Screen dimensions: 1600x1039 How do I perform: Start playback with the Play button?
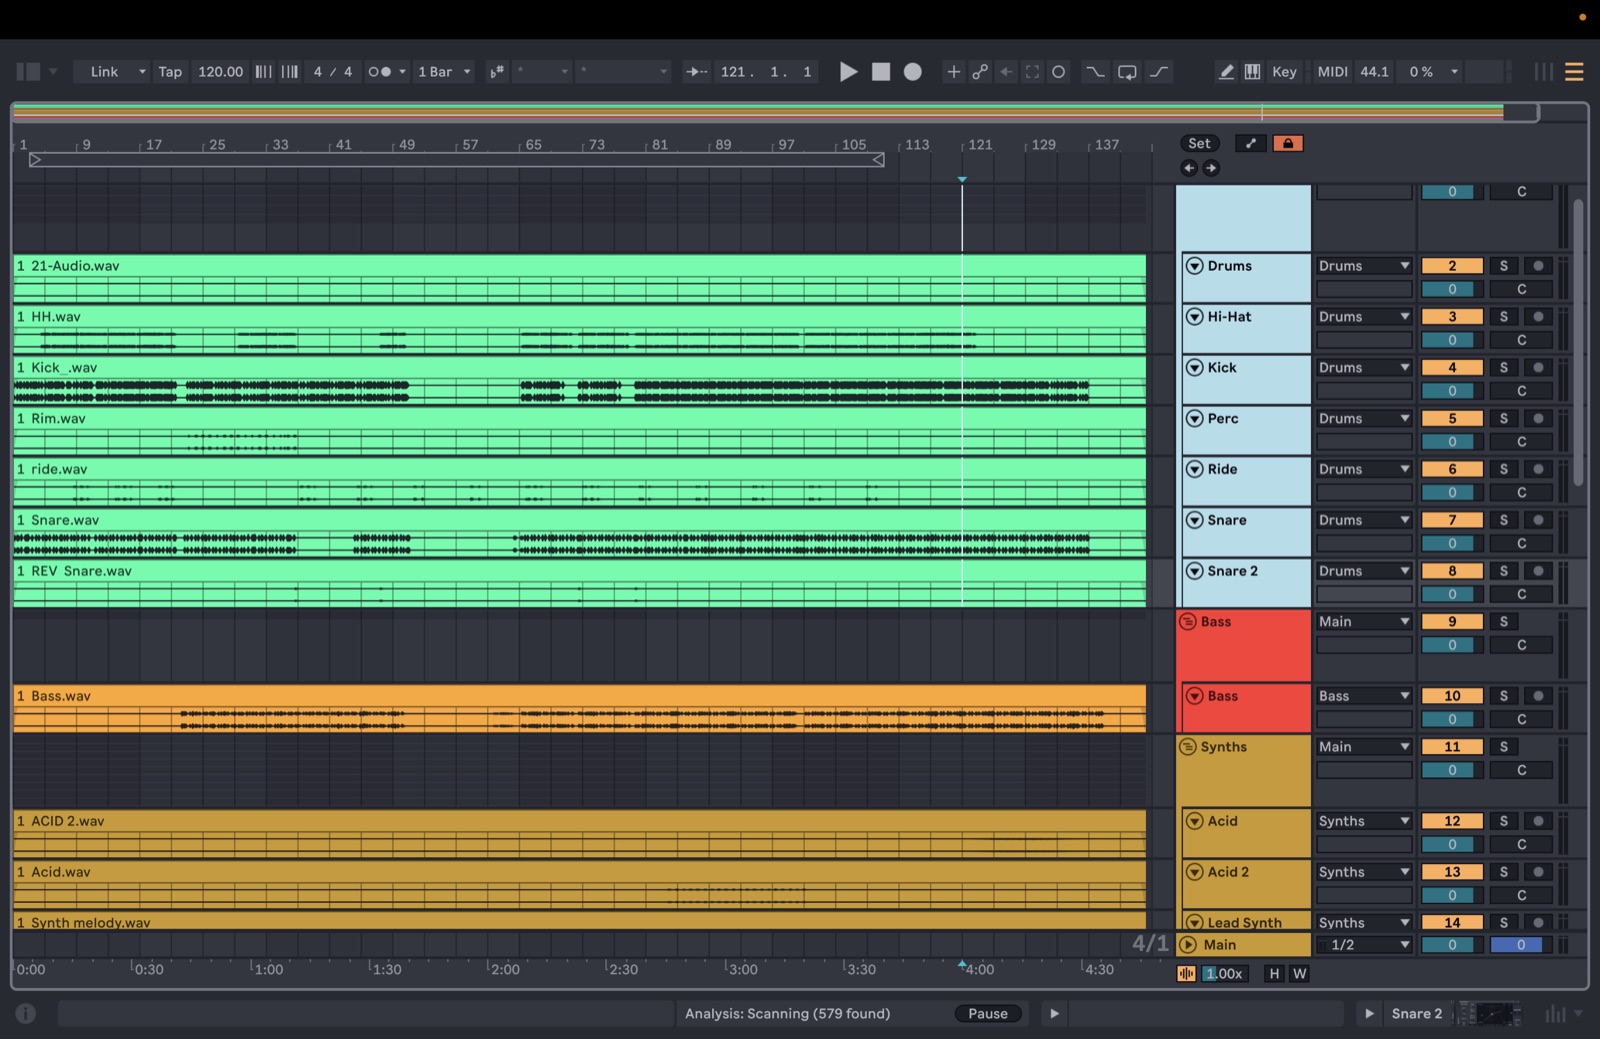[848, 71]
